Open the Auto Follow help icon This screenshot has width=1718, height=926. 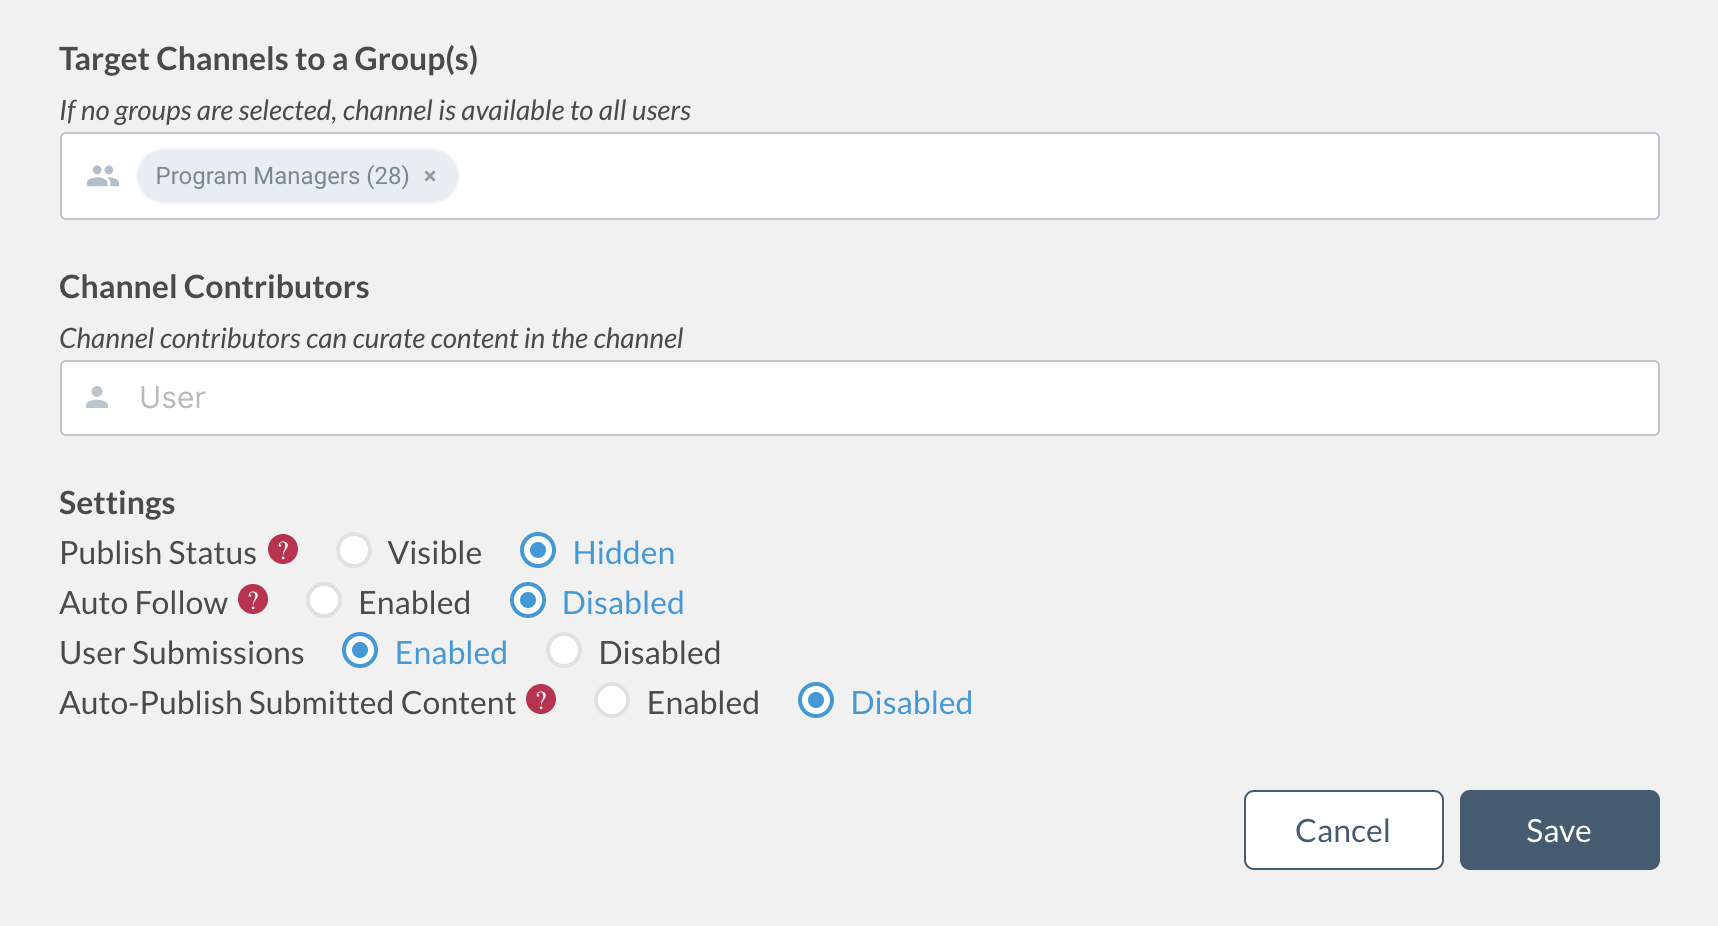(253, 599)
